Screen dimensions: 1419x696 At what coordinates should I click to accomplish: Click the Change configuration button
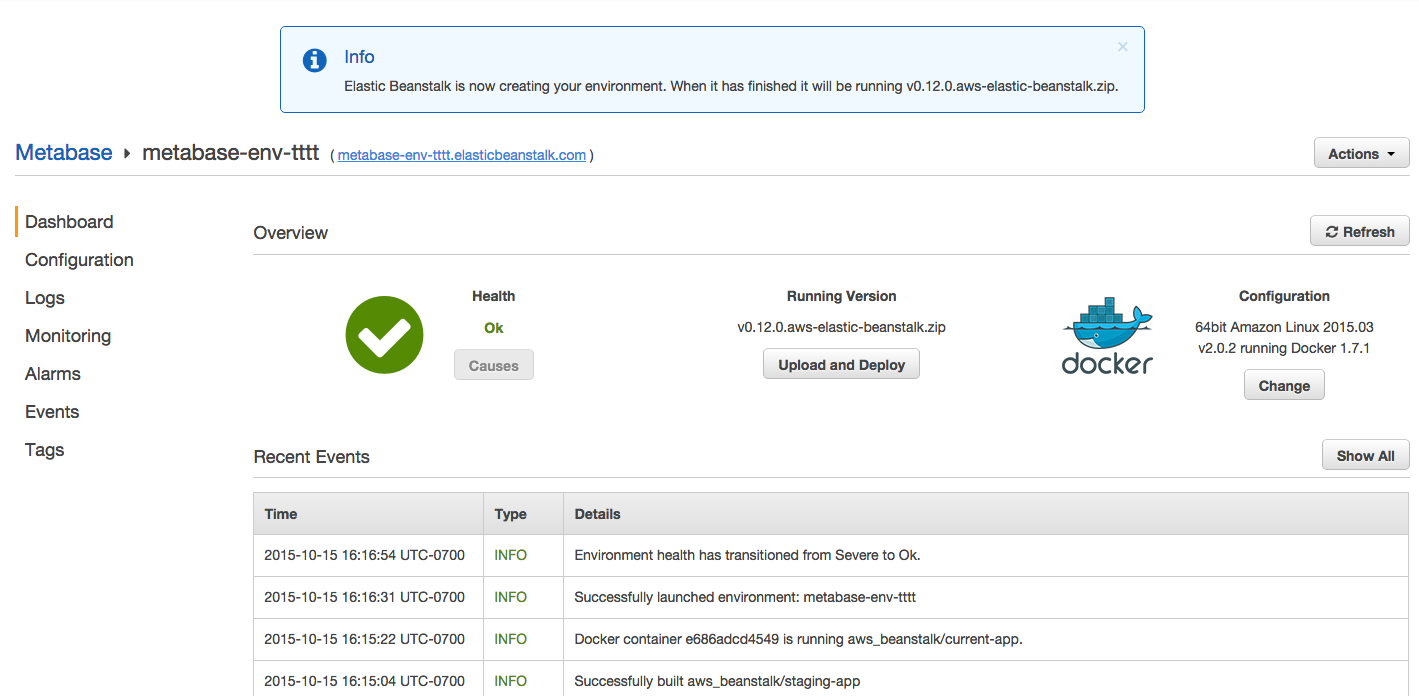pyautogui.click(x=1284, y=385)
